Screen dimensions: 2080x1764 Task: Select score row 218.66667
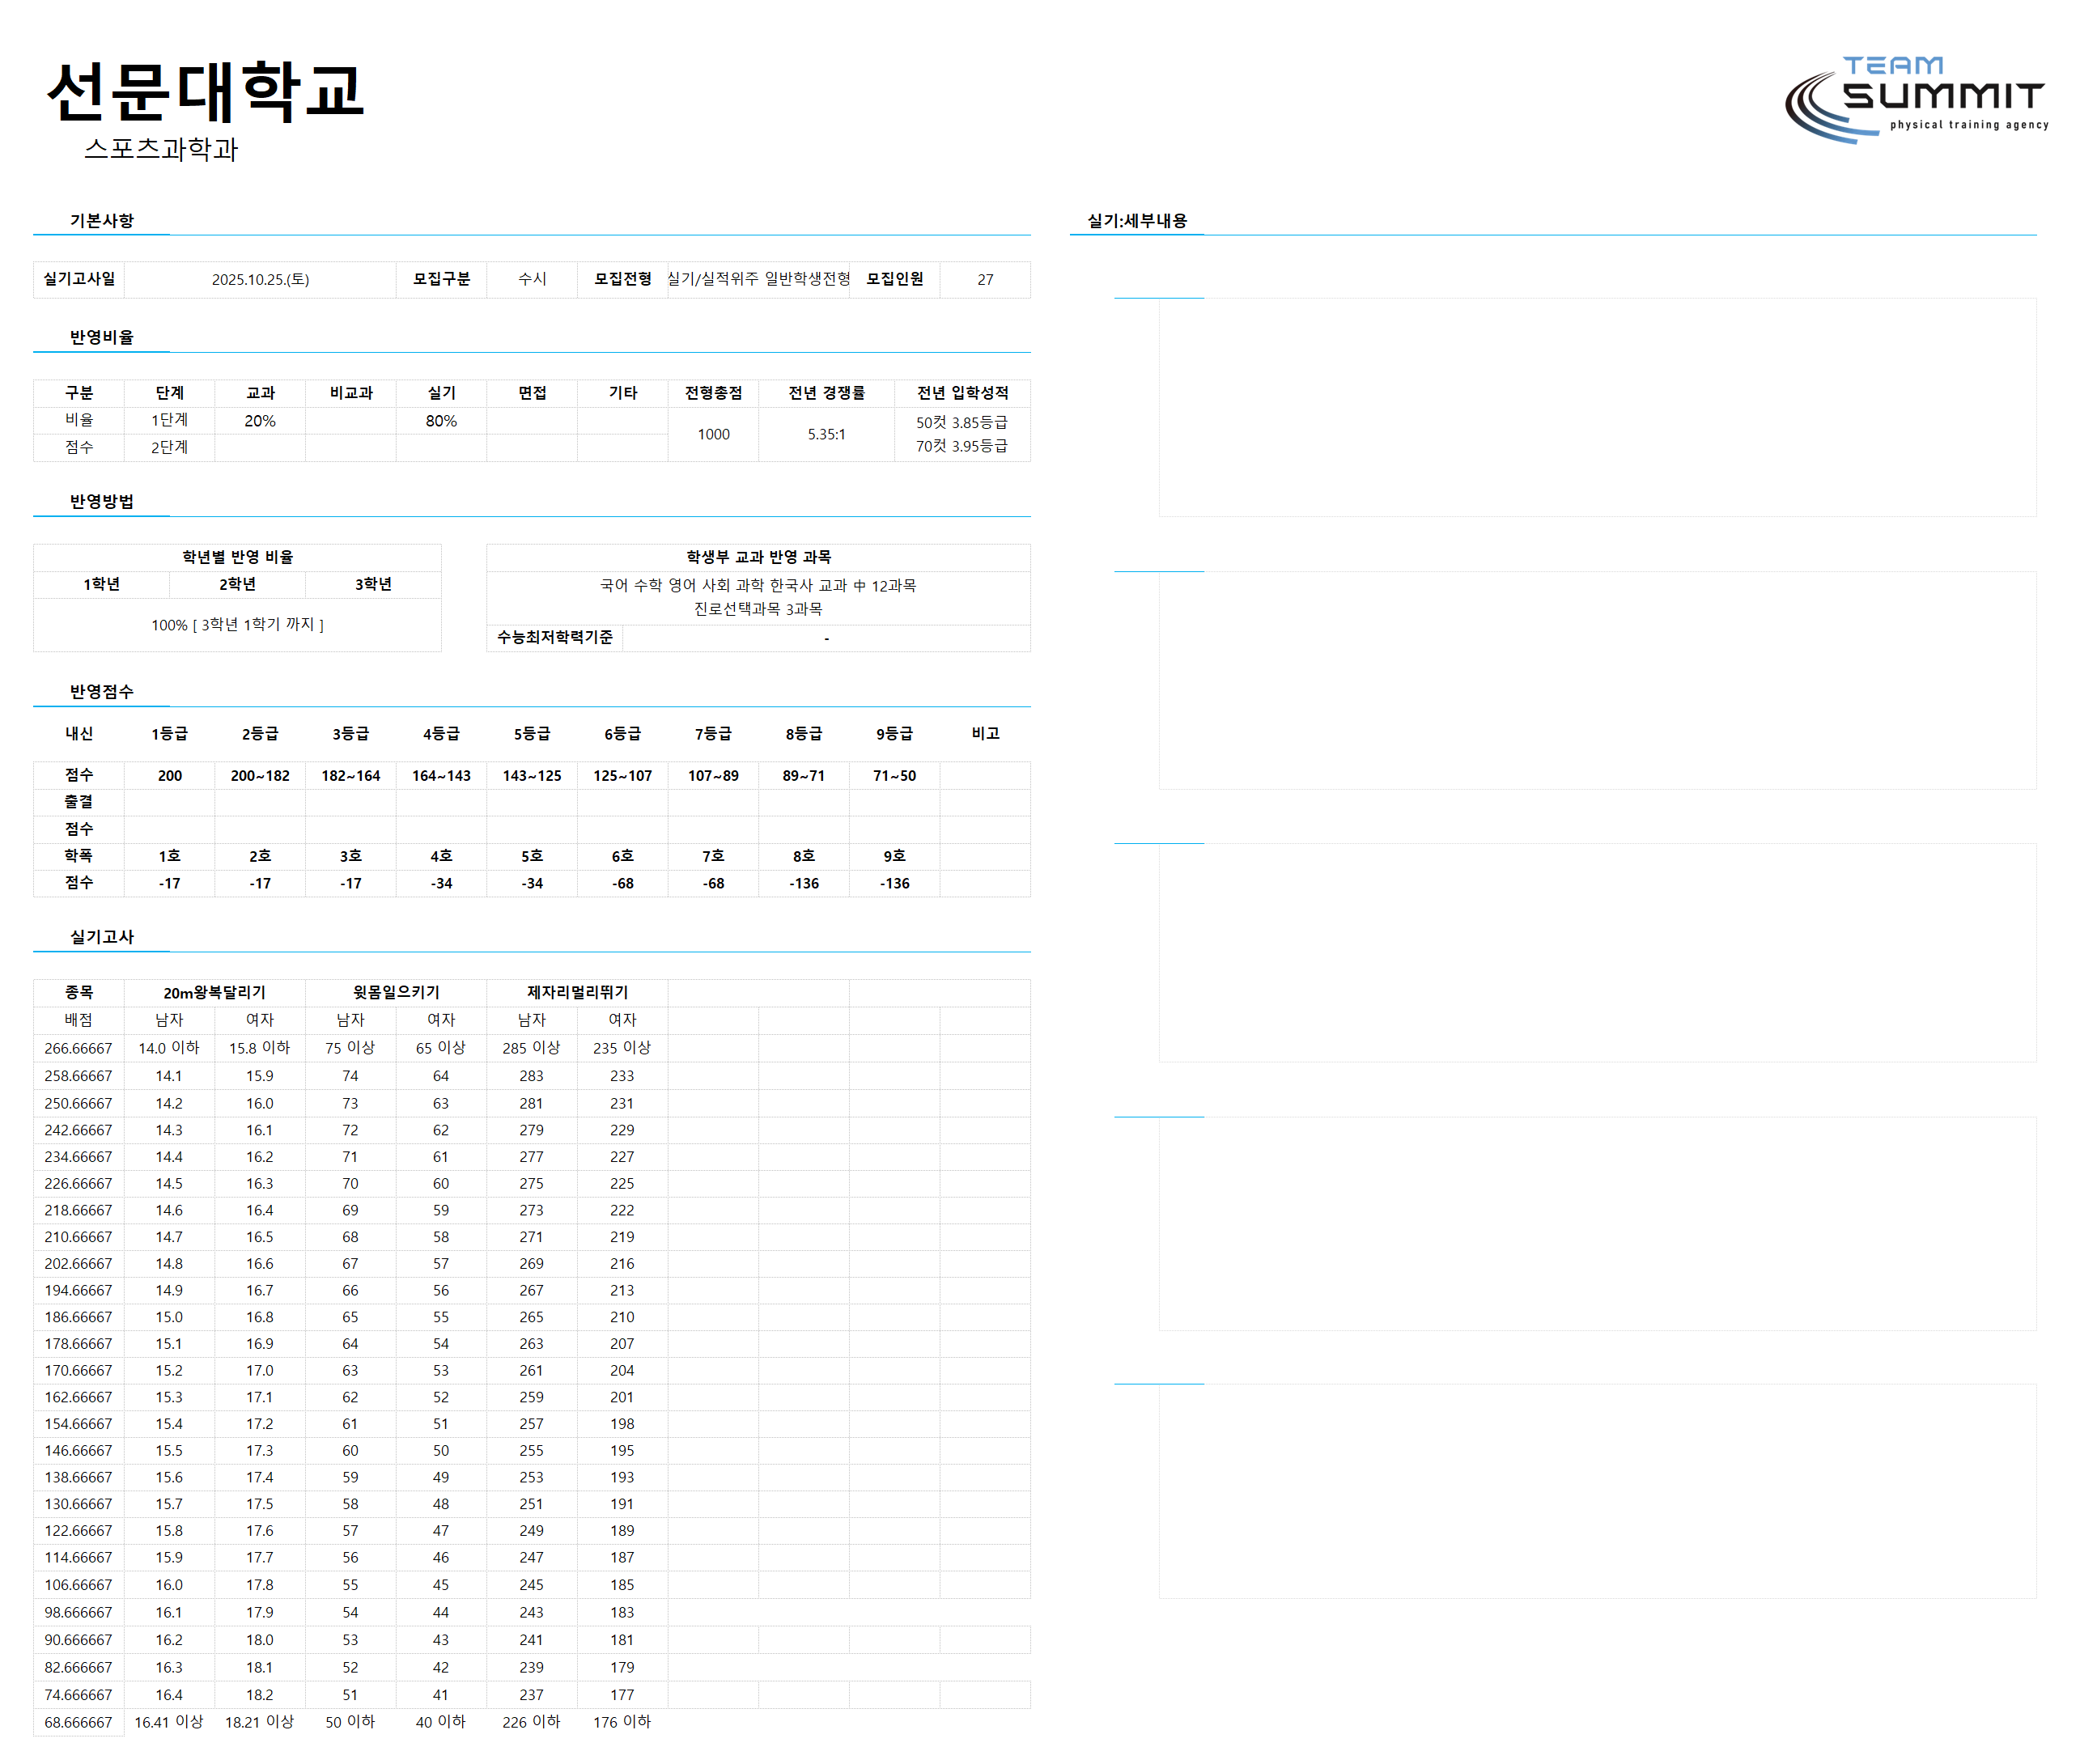[78, 1211]
